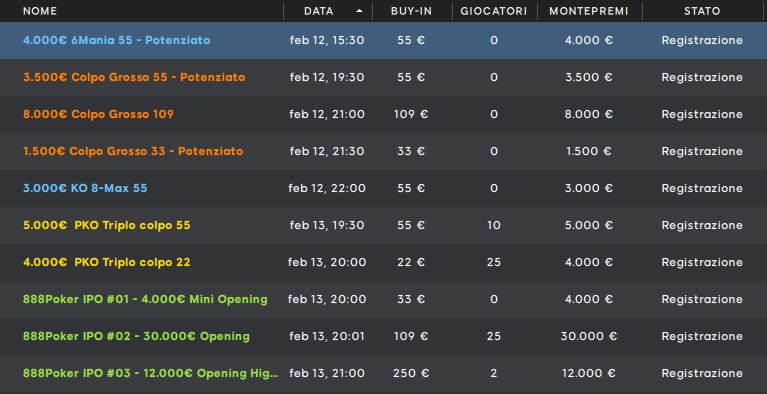The image size is (767, 394).
Task: Sort tournaments by NOME column
Action: coord(40,11)
